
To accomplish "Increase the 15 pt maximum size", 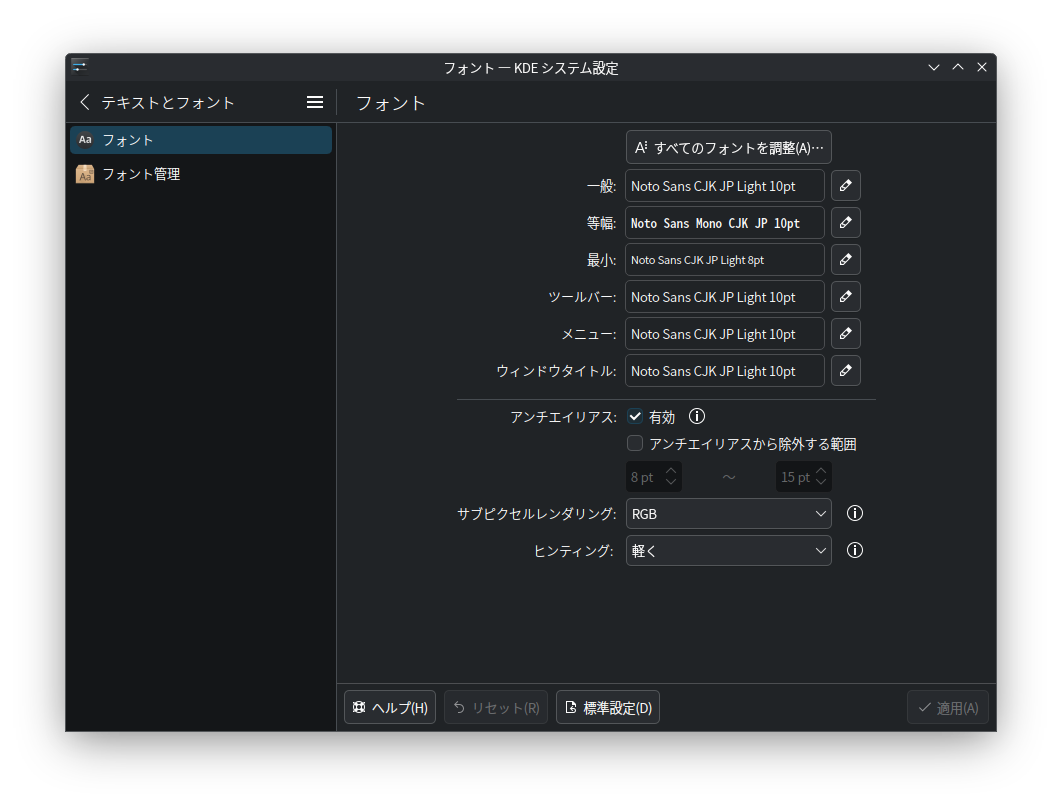I will coord(822,470).
